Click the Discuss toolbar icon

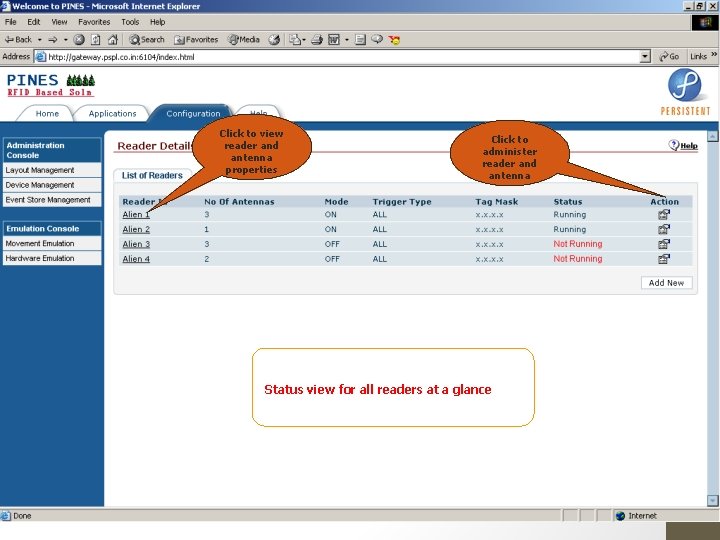[x=377, y=40]
